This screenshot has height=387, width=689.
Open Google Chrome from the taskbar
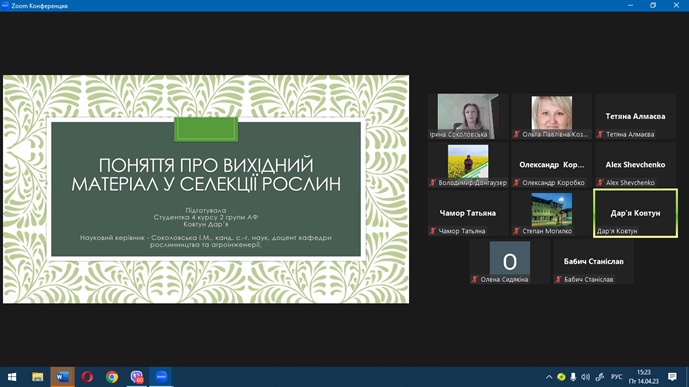point(112,377)
